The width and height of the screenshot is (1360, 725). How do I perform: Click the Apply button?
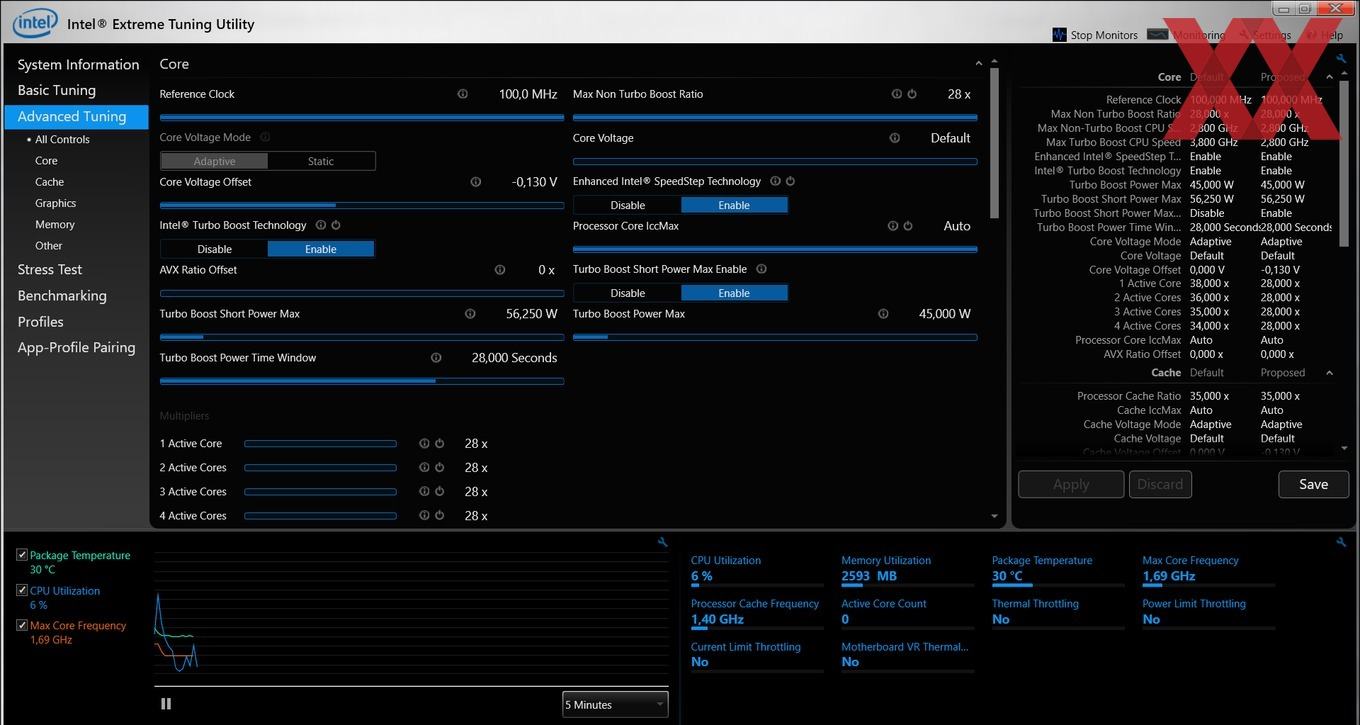(1071, 484)
